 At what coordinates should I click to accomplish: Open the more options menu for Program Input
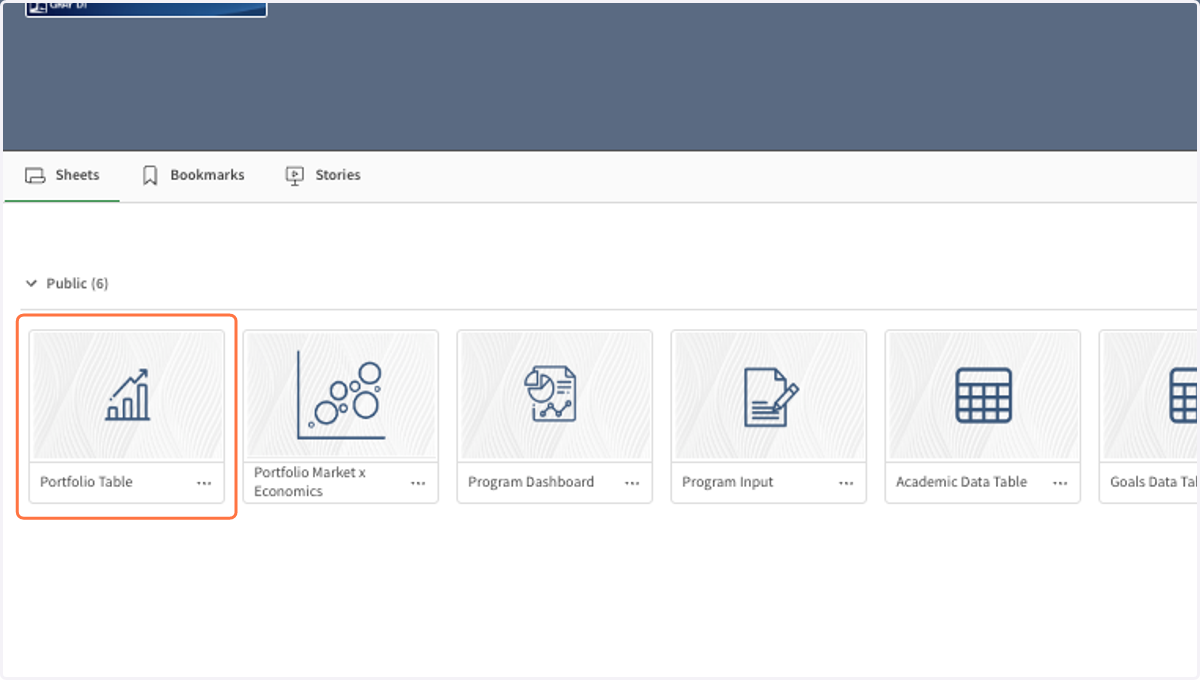[x=846, y=483]
